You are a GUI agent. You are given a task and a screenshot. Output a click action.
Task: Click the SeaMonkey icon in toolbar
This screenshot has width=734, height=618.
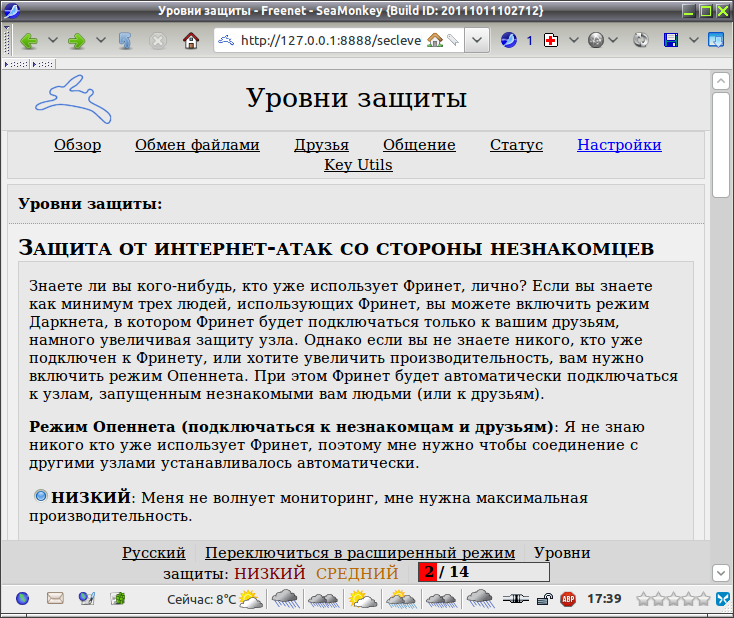pos(509,40)
